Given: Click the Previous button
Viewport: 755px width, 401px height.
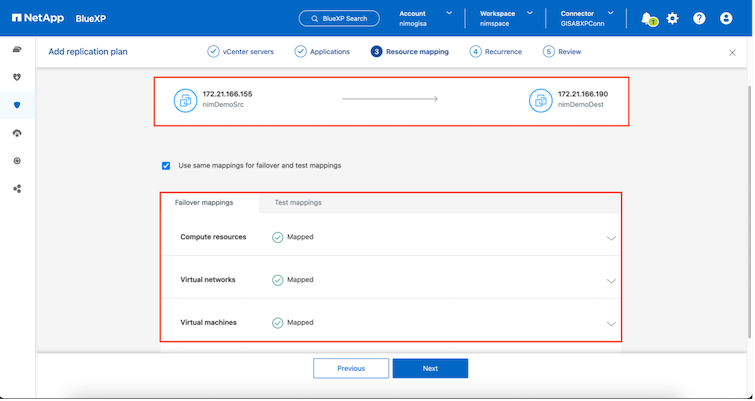Looking at the screenshot, I should (351, 368).
